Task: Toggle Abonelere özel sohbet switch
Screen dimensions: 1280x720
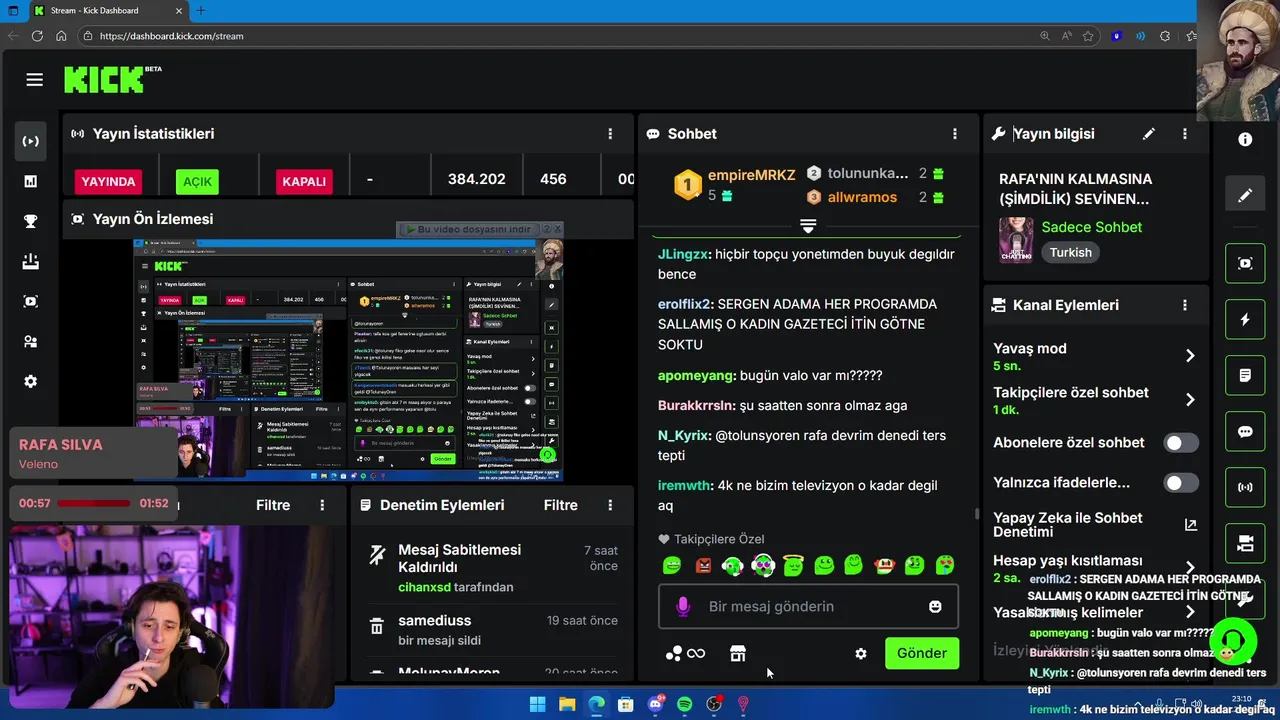Action: (x=1180, y=443)
